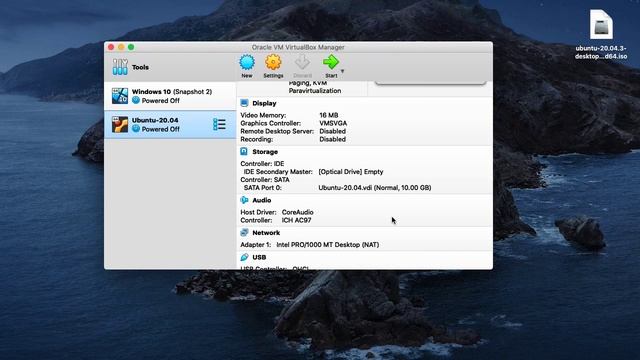Click the Audio section speaker icon
Screen dimensions: 640x360
click(x=244, y=200)
